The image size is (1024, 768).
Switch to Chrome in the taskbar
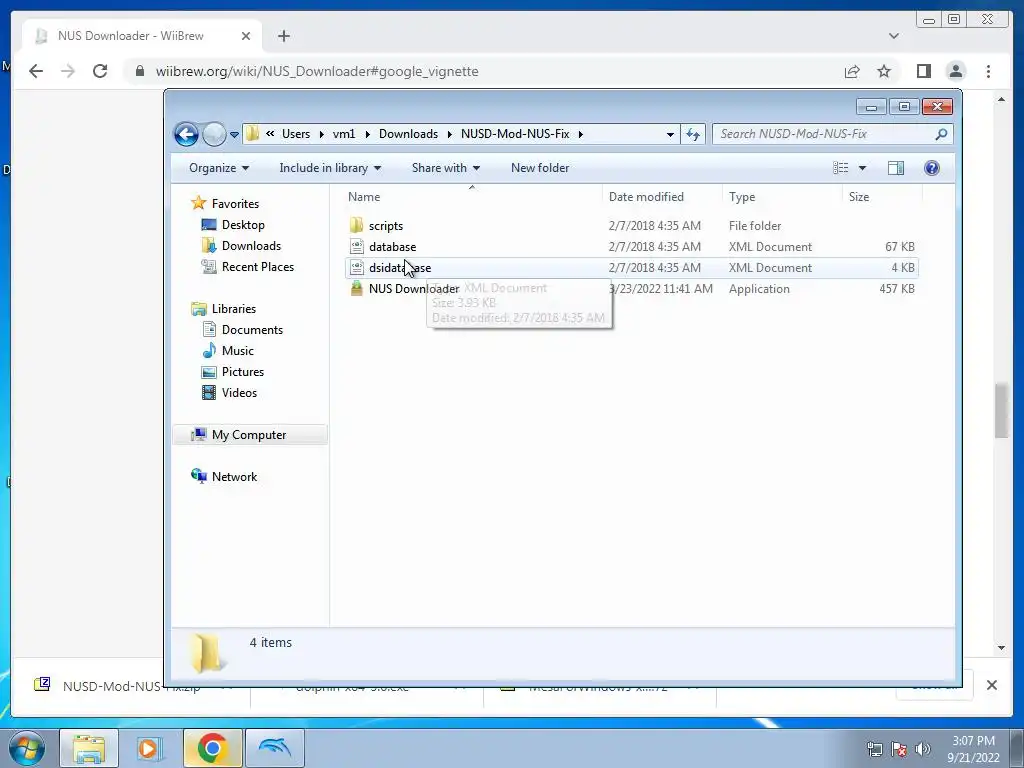pos(212,748)
